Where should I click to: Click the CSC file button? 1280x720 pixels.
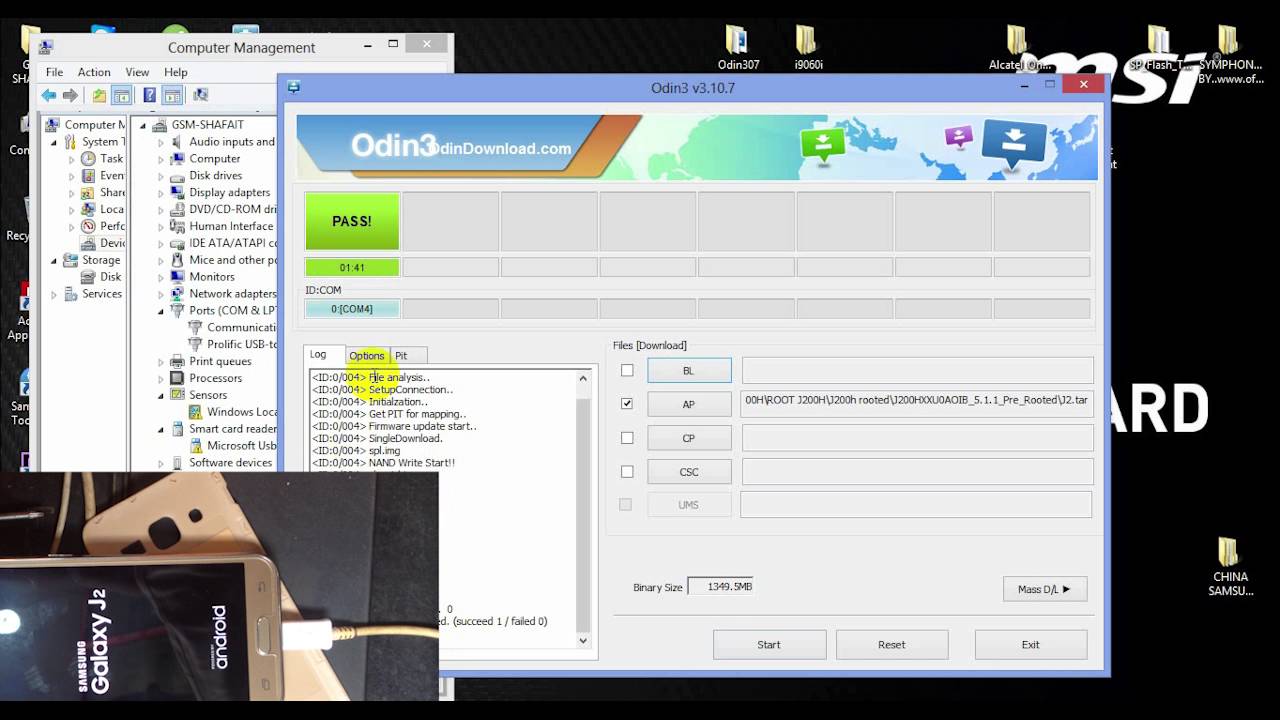coord(689,472)
